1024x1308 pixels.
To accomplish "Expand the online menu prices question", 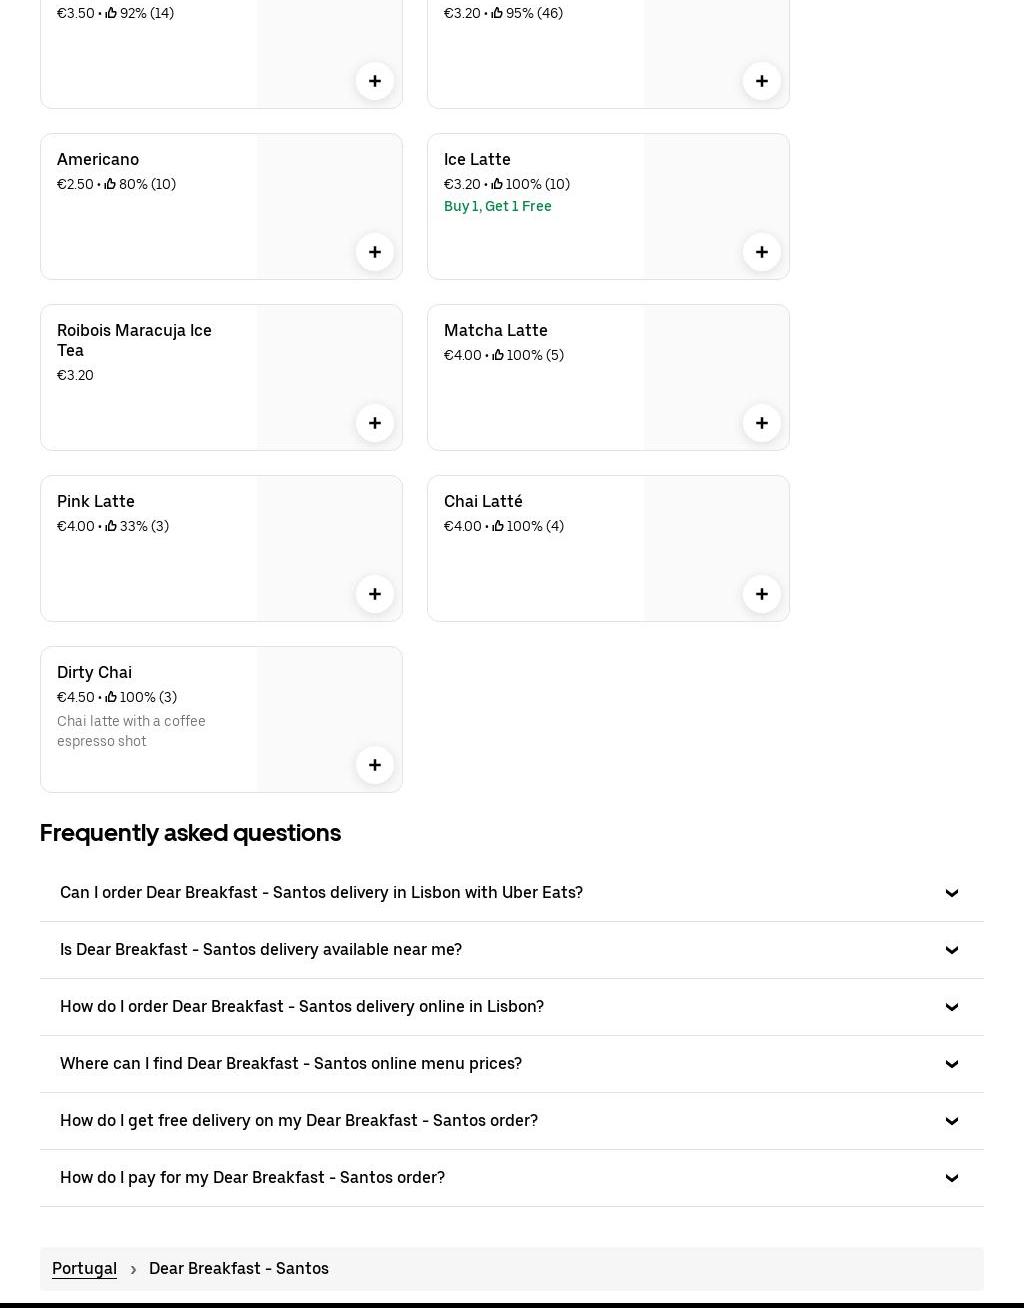I will coord(511,1064).
